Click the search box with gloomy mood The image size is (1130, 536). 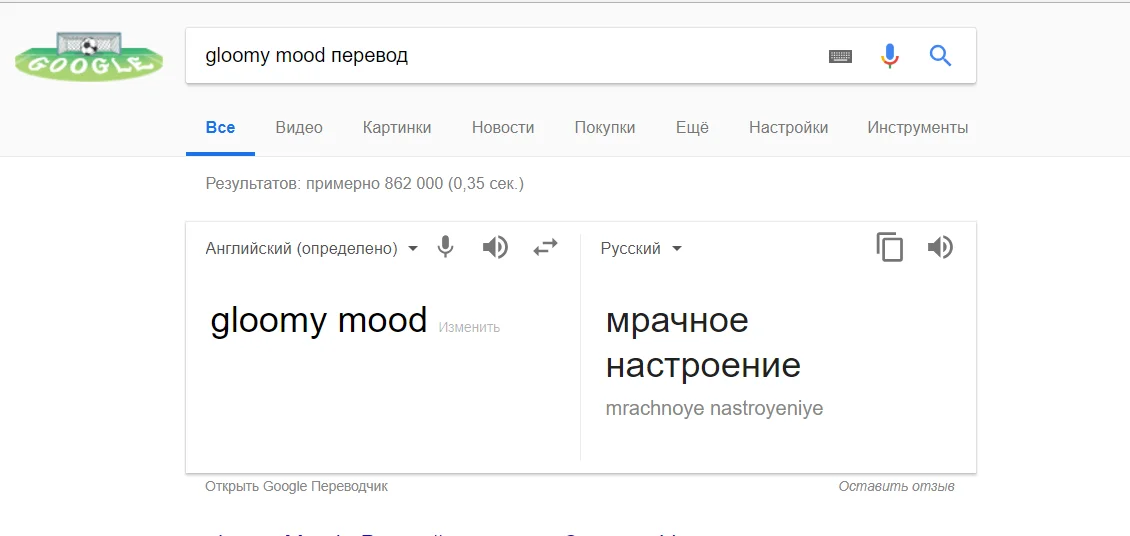tap(500, 56)
